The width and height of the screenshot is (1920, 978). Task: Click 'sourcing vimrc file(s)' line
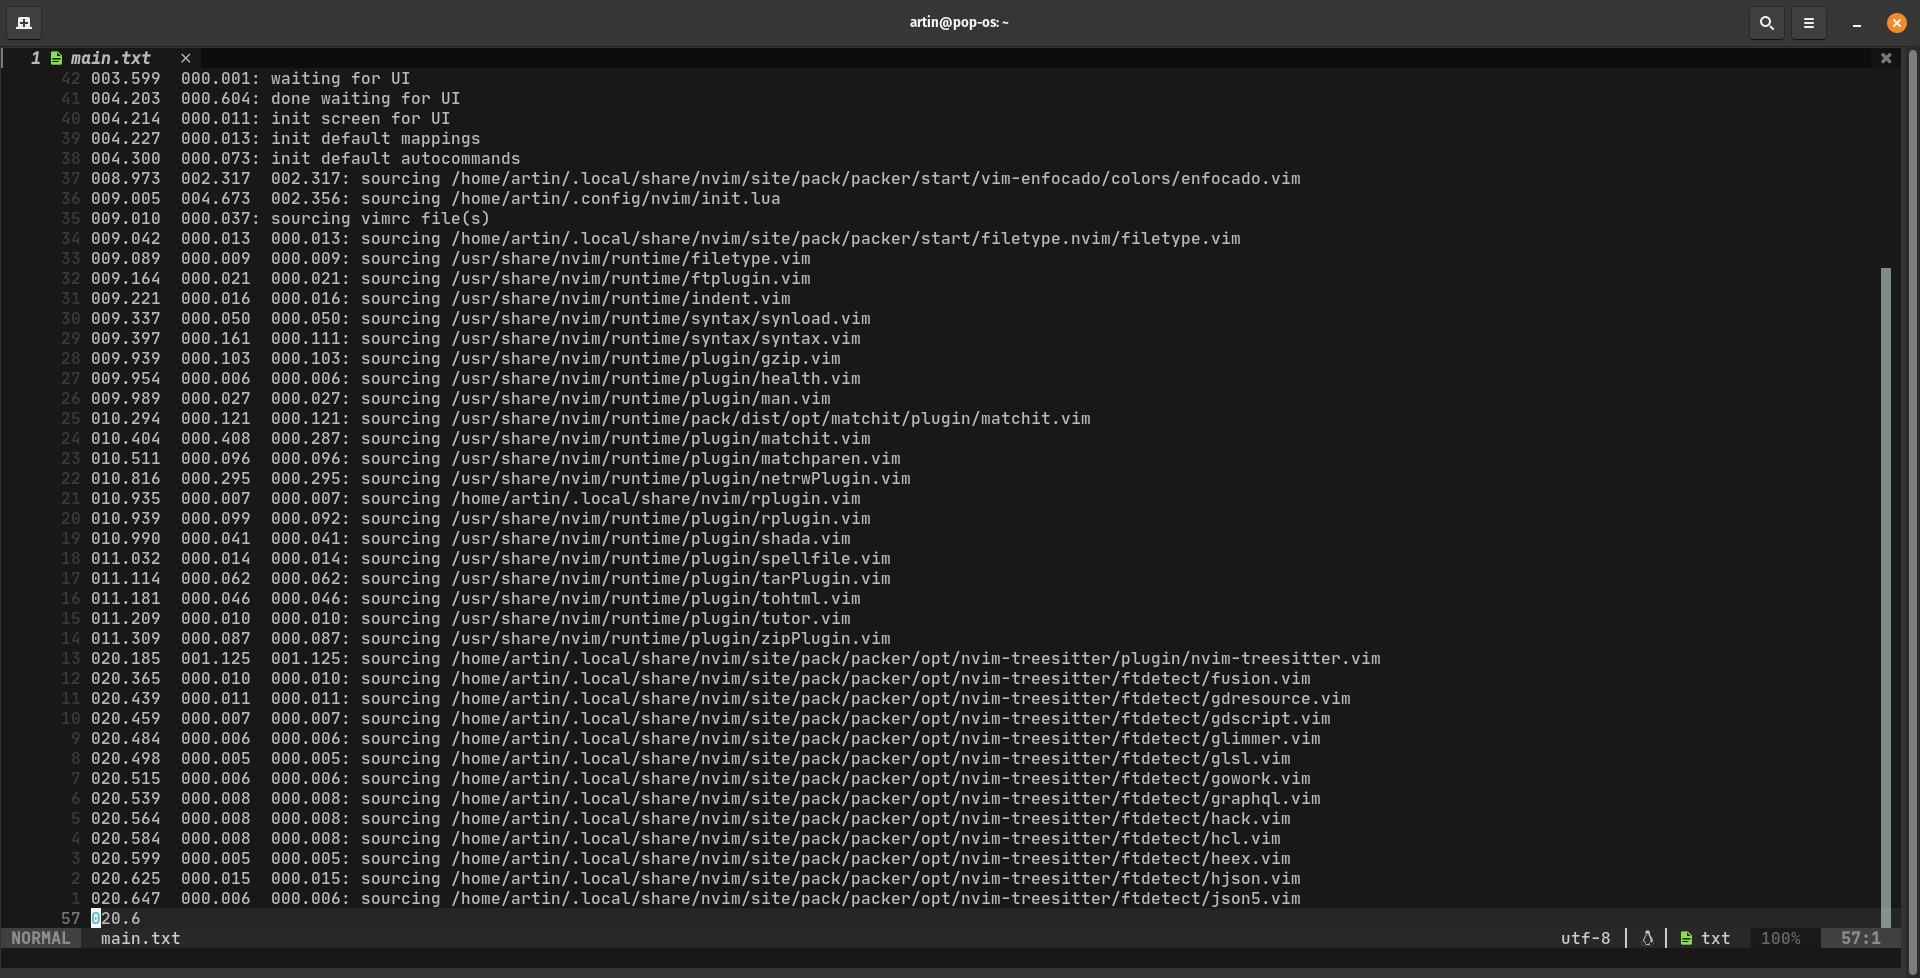pyautogui.click(x=290, y=218)
